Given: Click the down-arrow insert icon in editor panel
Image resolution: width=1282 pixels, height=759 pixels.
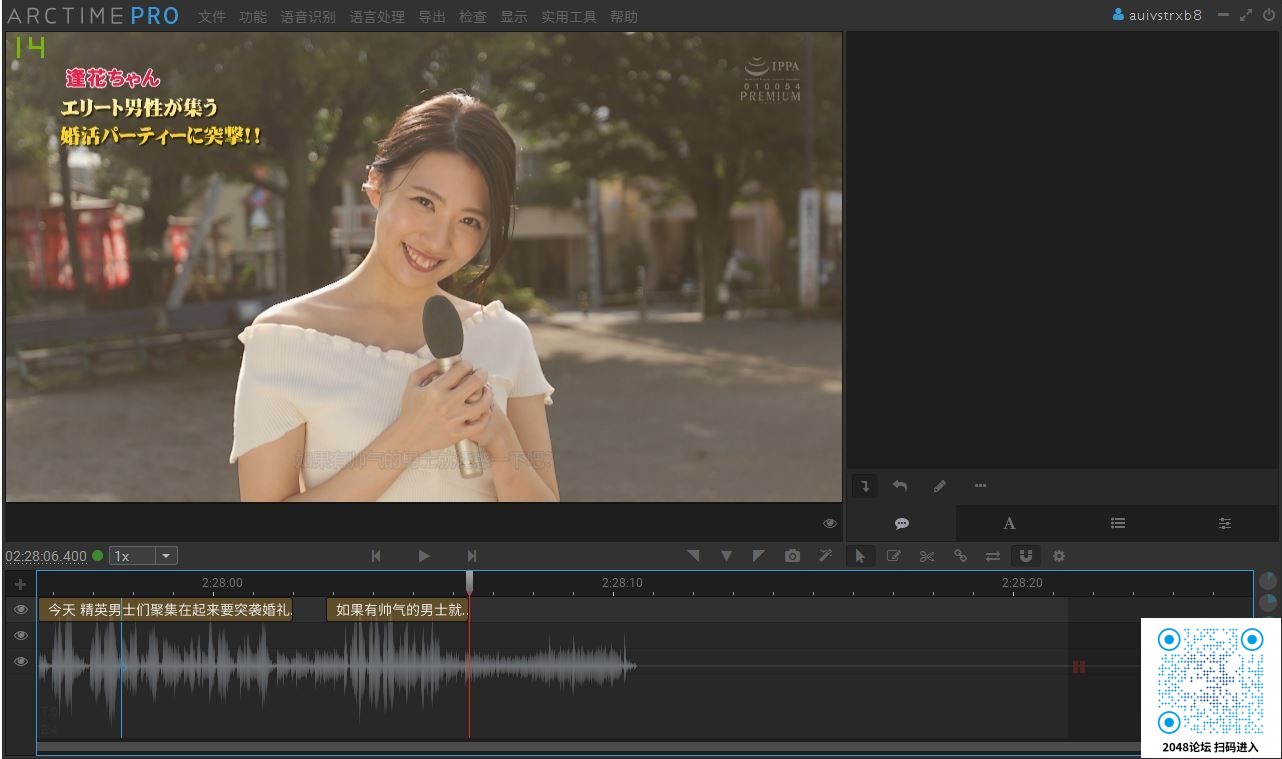Looking at the screenshot, I should pos(865,486).
